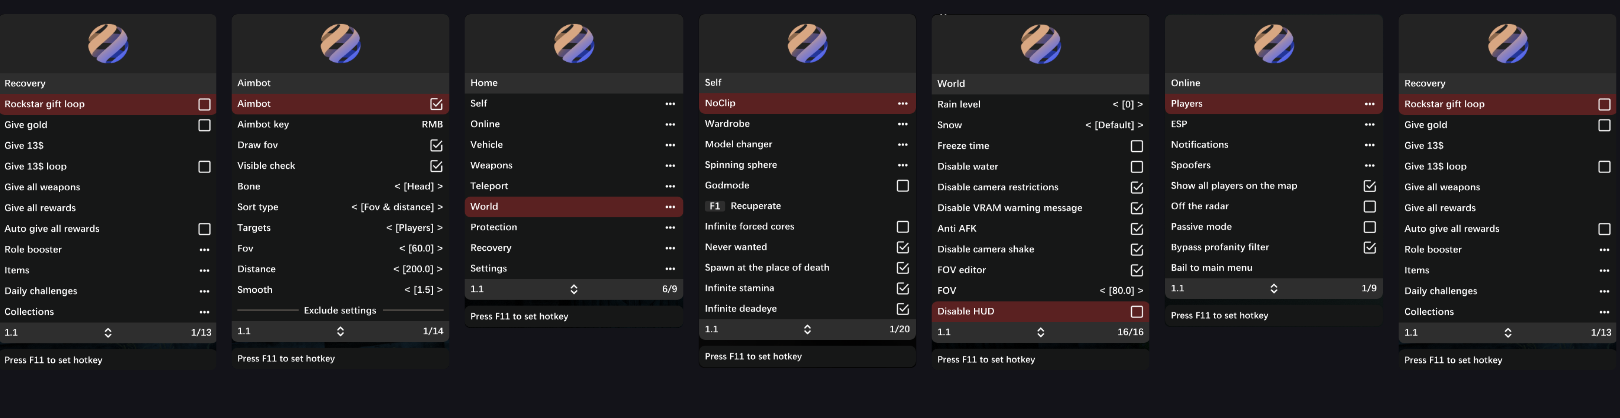This screenshot has width=1620, height=418.
Task: Click the logo above the Aimbot panel
Action: pos(340,43)
